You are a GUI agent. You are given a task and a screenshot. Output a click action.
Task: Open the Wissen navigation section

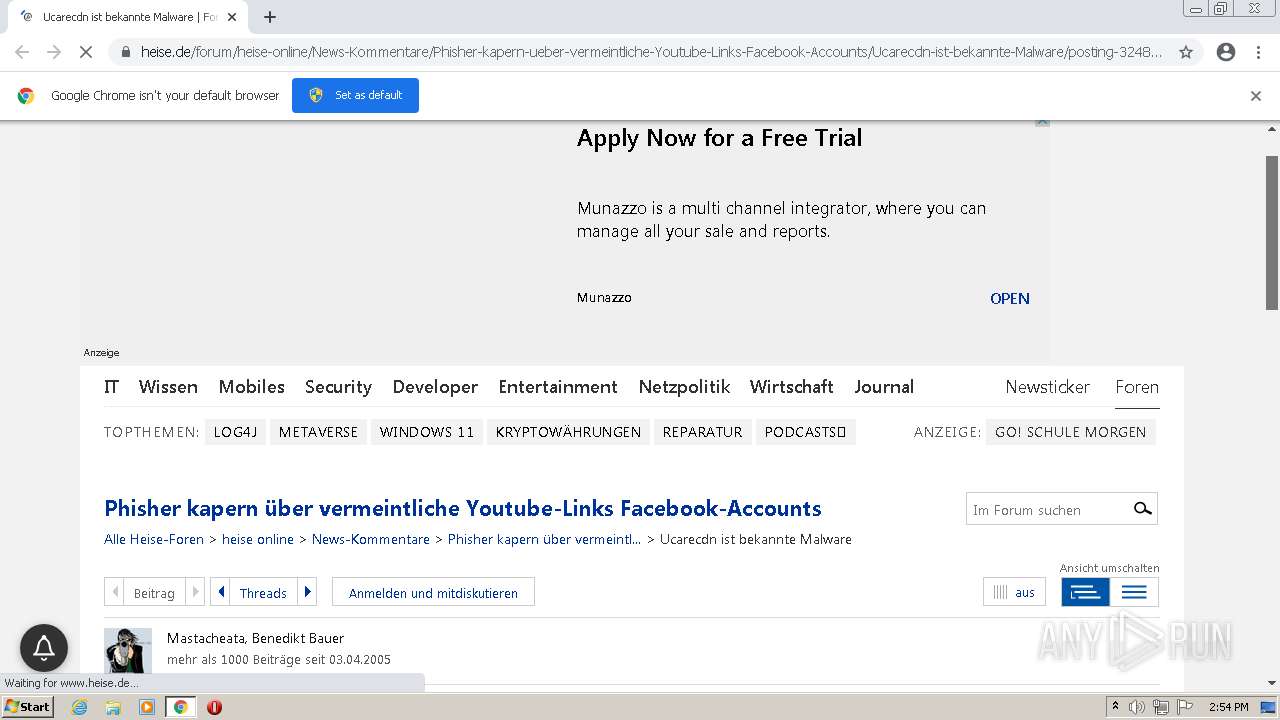[168, 387]
